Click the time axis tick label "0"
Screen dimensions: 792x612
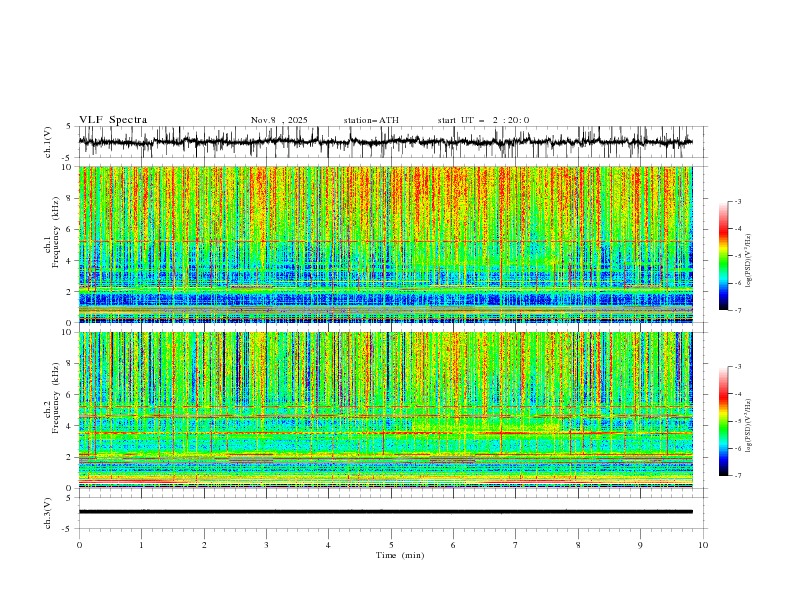point(79,545)
